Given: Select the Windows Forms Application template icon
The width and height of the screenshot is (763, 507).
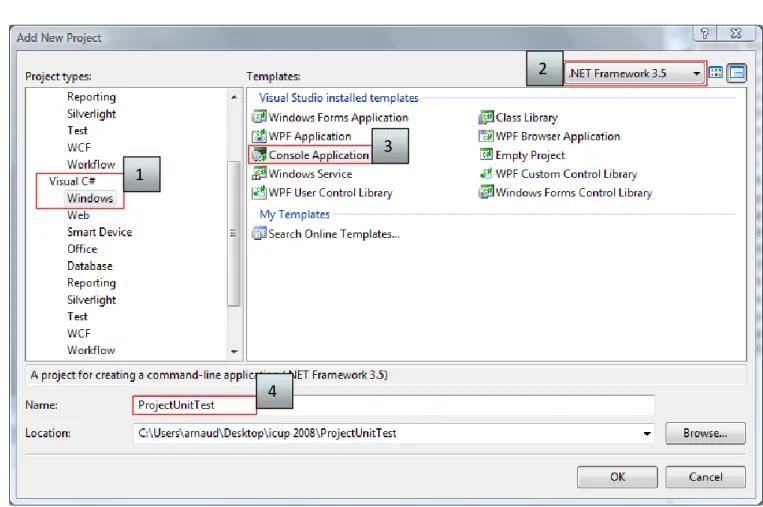Looking at the screenshot, I should click(259, 117).
